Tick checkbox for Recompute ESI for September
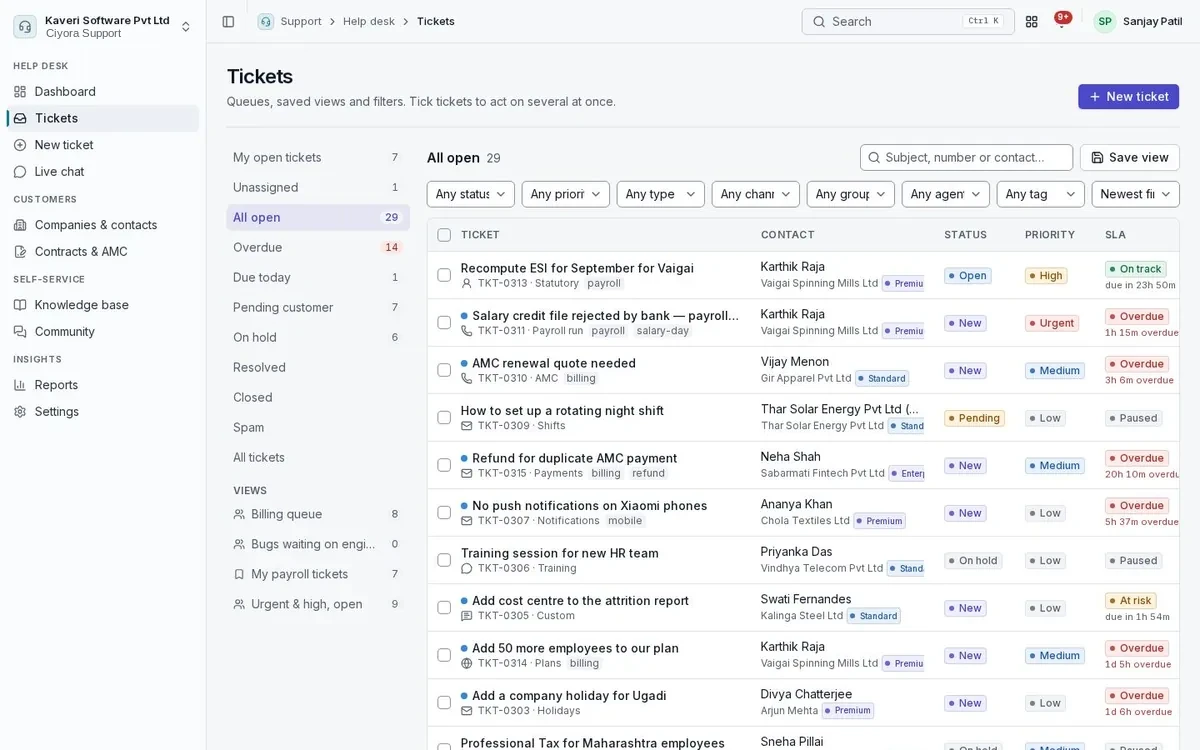 [x=444, y=275]
